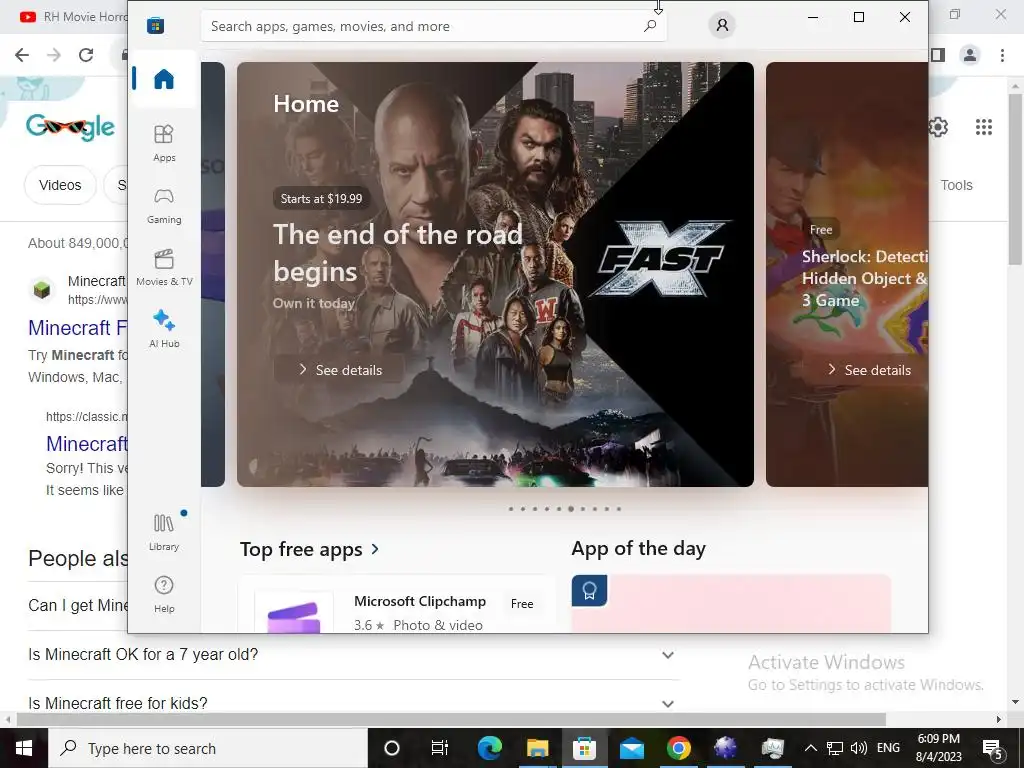Click the App of the day award badge
Screen dimensions: 1024x768
590,591
